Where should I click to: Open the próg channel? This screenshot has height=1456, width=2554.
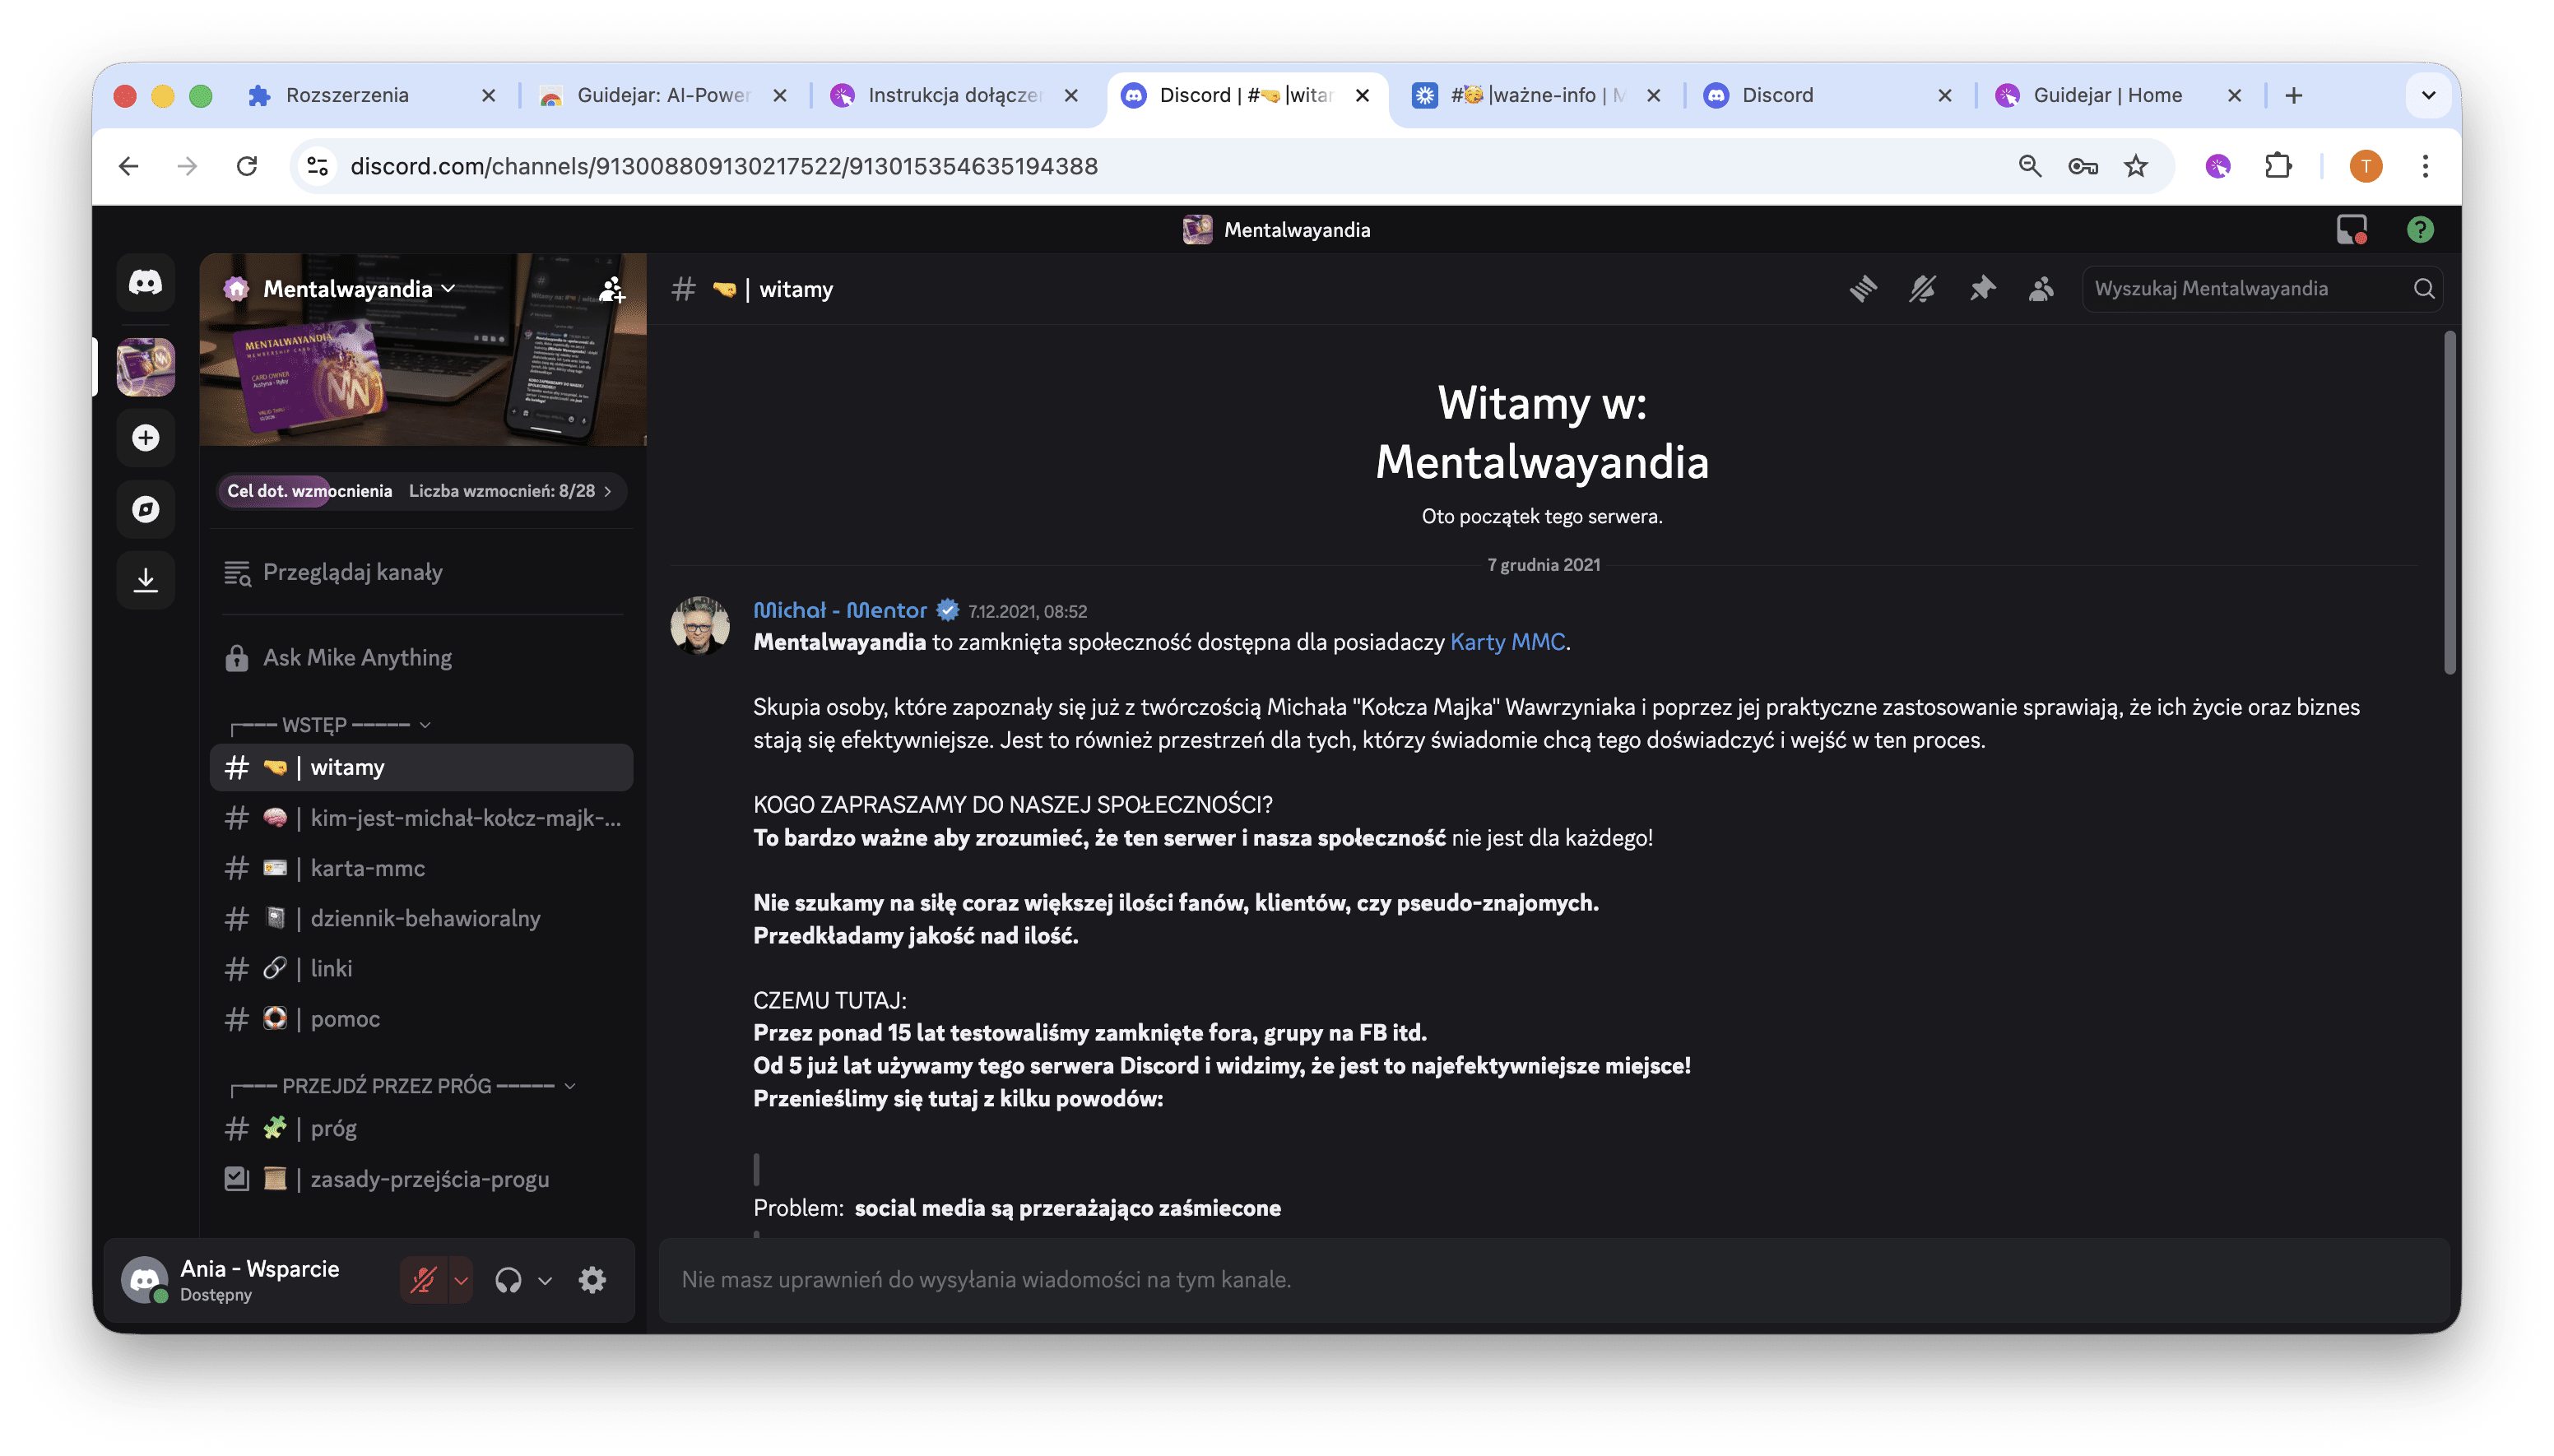click(x=421, y=1129)
